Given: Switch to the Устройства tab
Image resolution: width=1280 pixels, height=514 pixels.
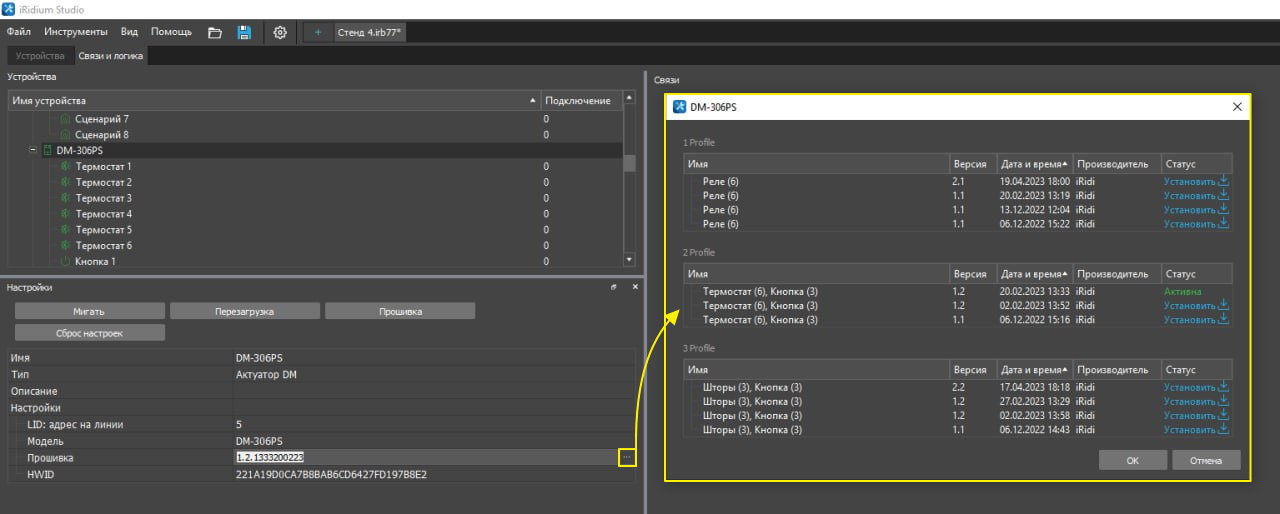Looking at the screenshot, I should [40, 56].
